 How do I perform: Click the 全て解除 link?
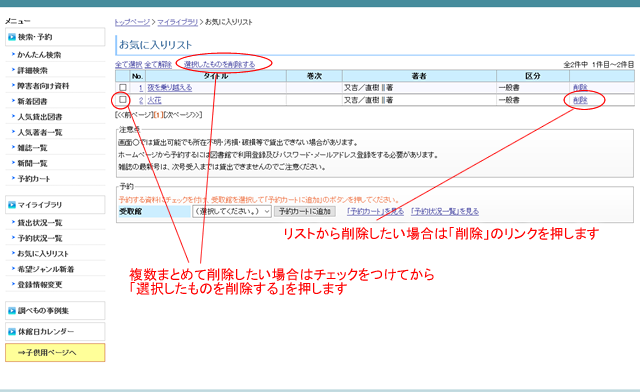coord(158,64)
